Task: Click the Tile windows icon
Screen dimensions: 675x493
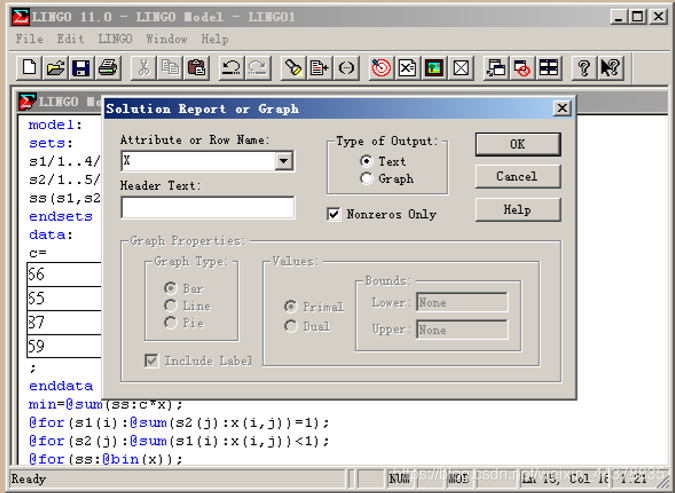Action: pos(548,68)
